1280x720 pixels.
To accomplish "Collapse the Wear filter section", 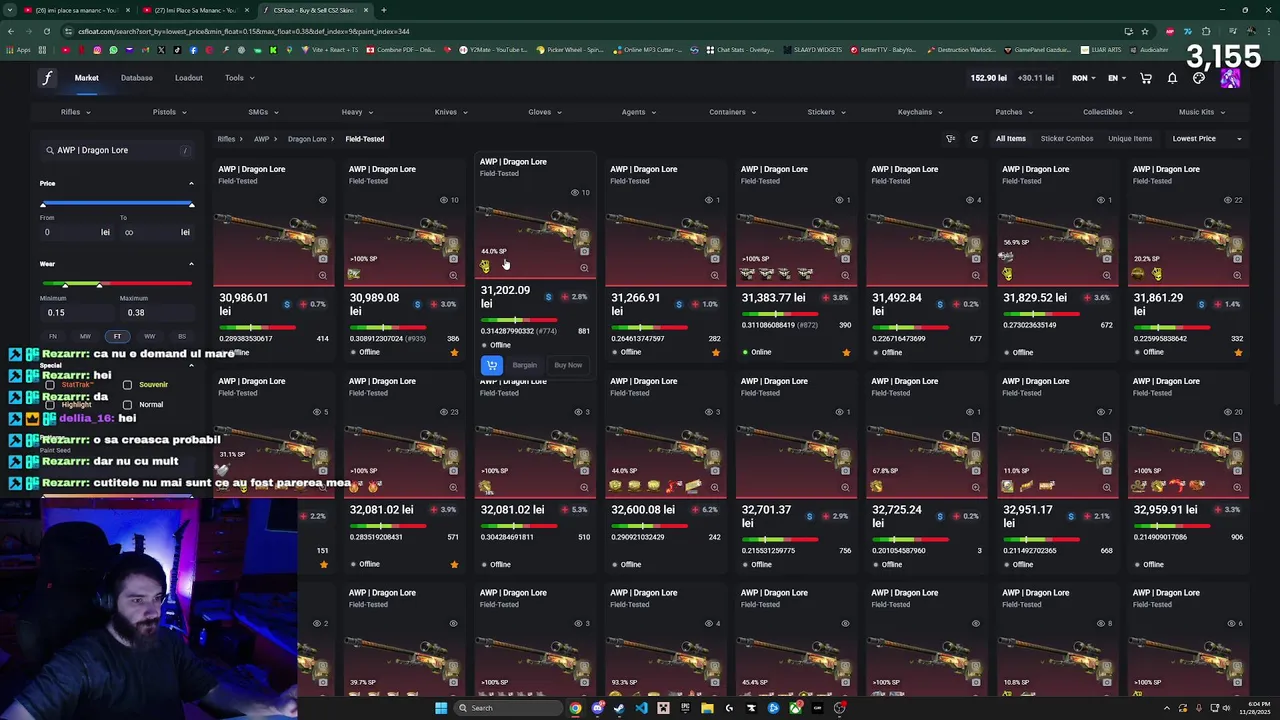I will click(191, 264).
